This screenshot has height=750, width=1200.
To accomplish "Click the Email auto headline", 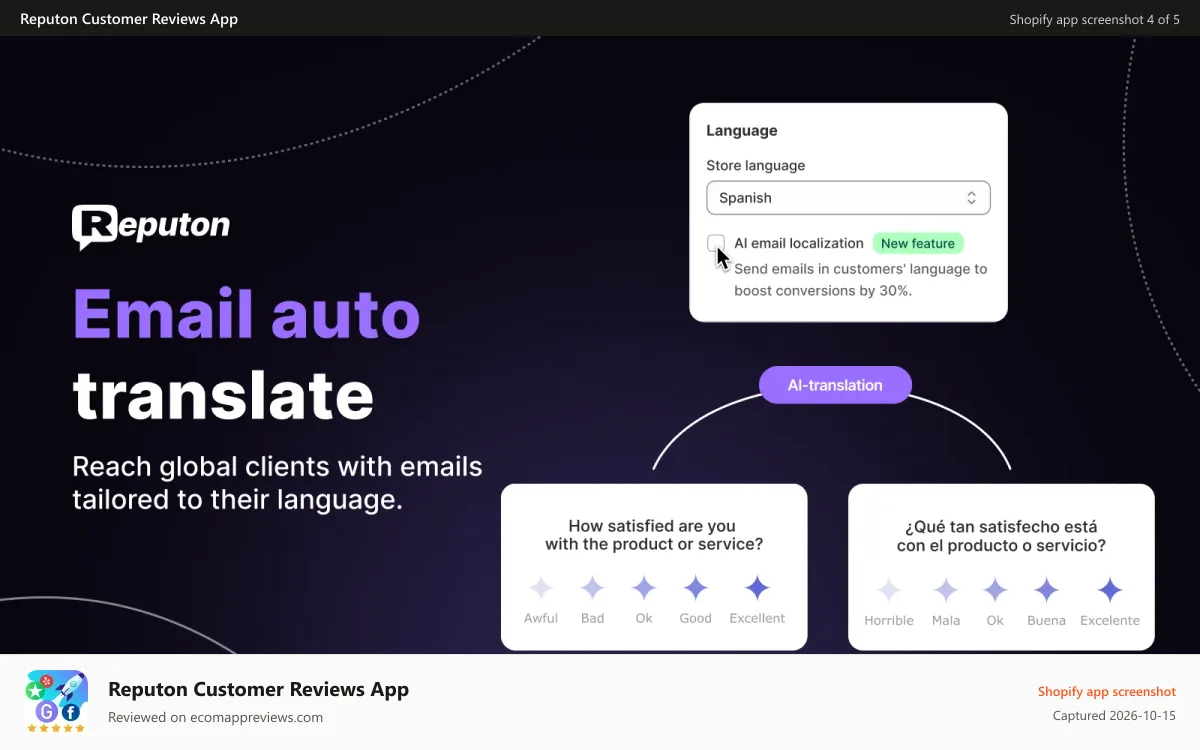I will 246,313.
